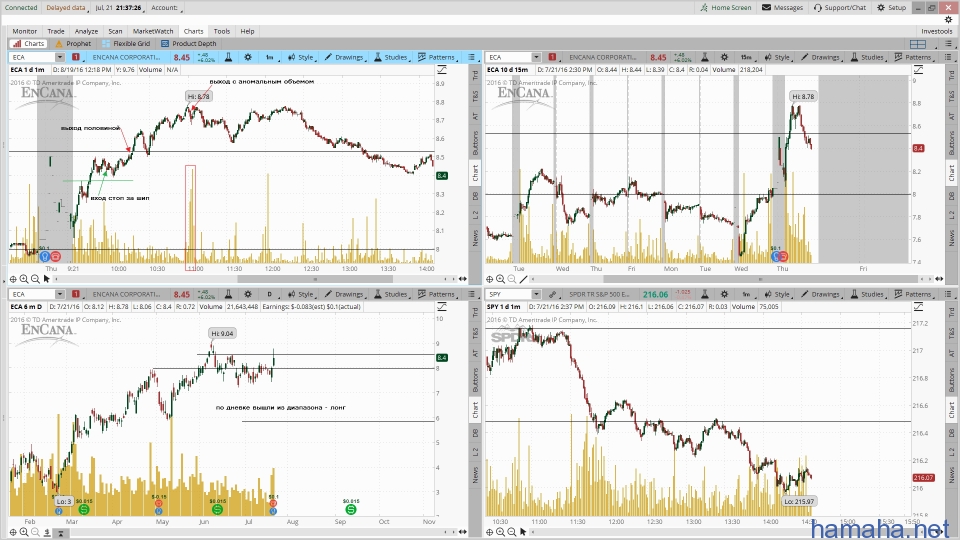The image size is (960, 540).
Task: Open red link color selector in ECA 1m chart
Action: tap(76, 57)
